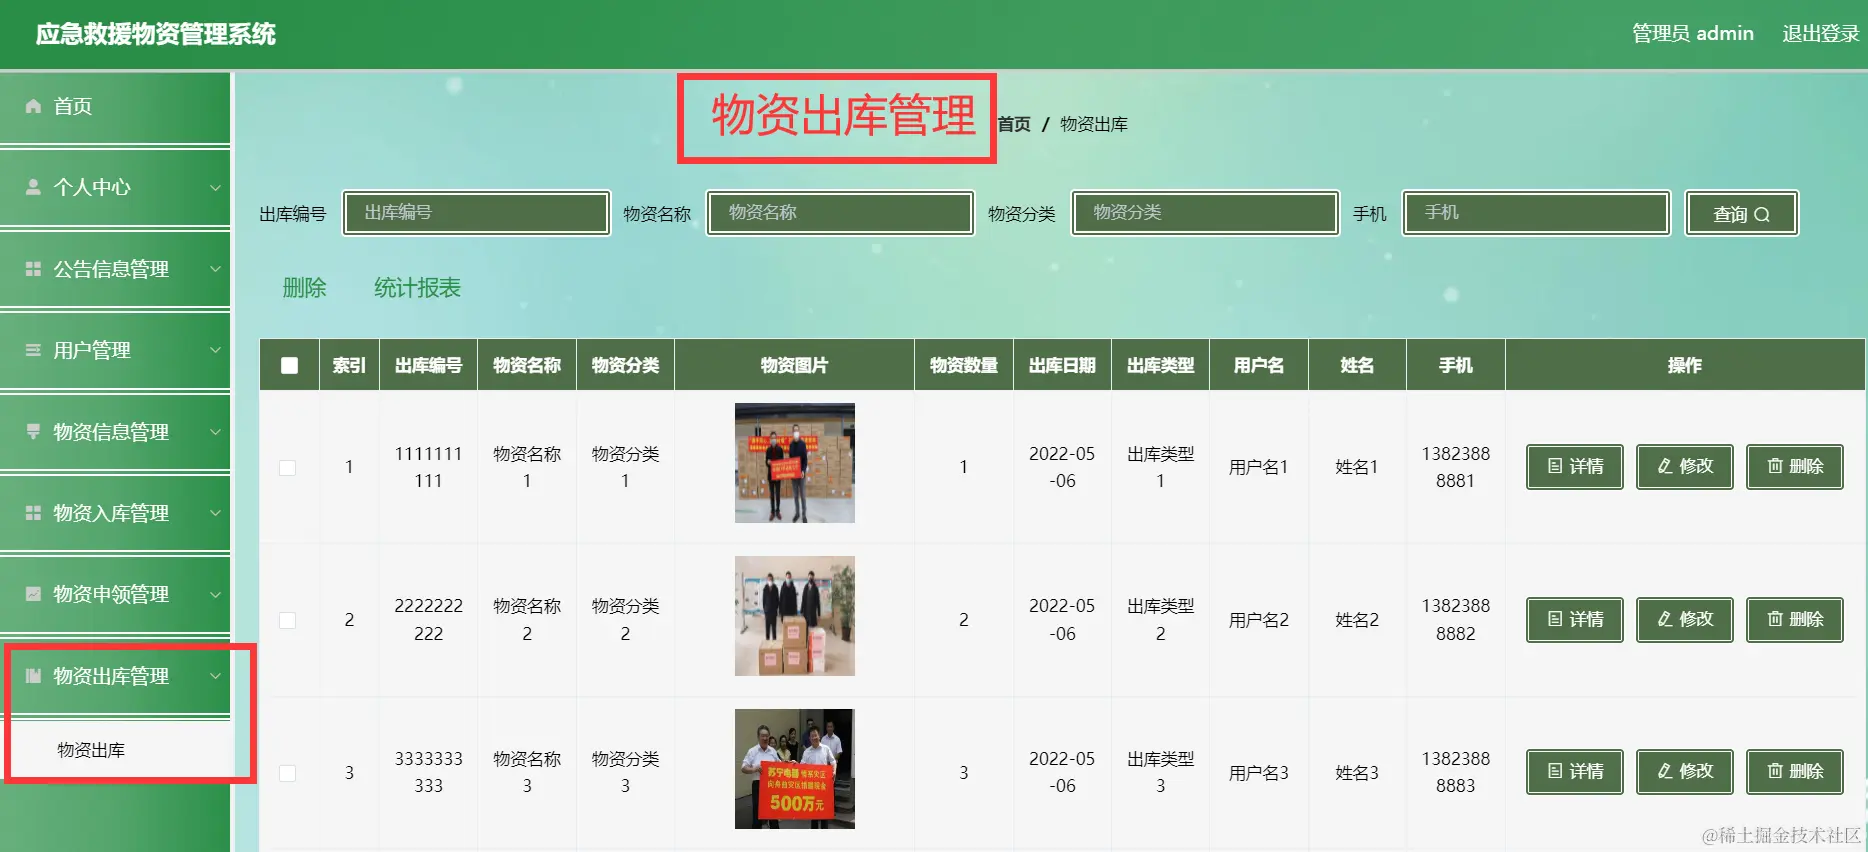Click the chart icon next to 物资出库管理

point(33,676)
